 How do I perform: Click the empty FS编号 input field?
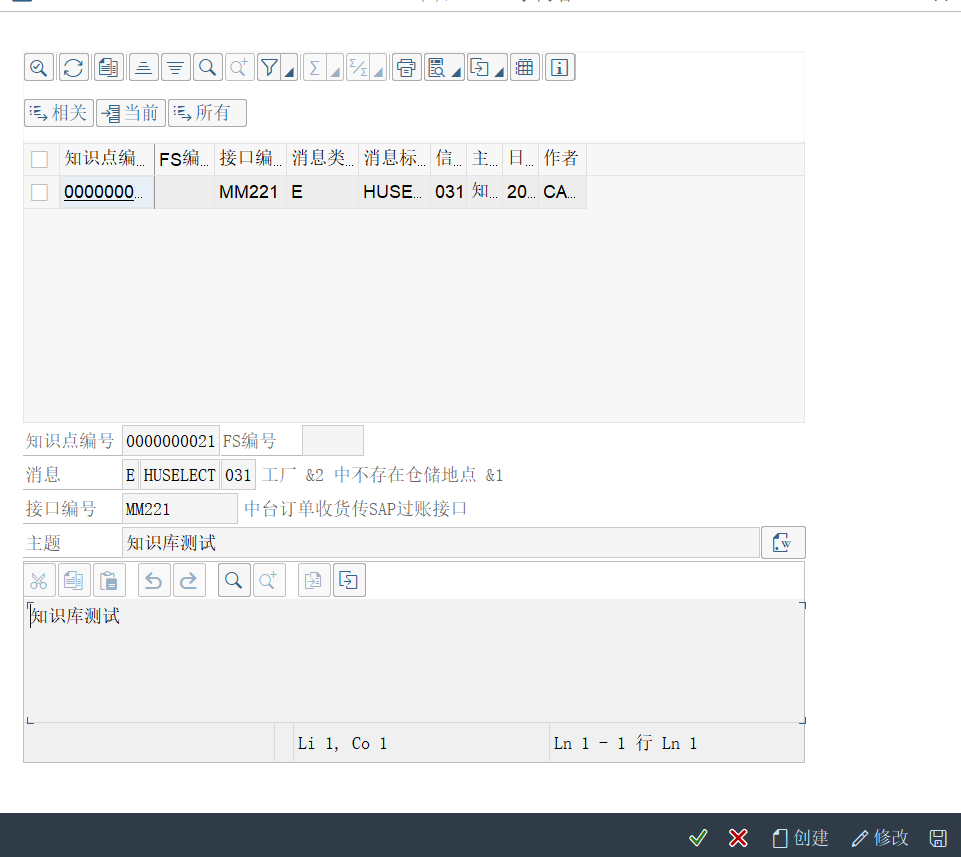click(333, 441)
